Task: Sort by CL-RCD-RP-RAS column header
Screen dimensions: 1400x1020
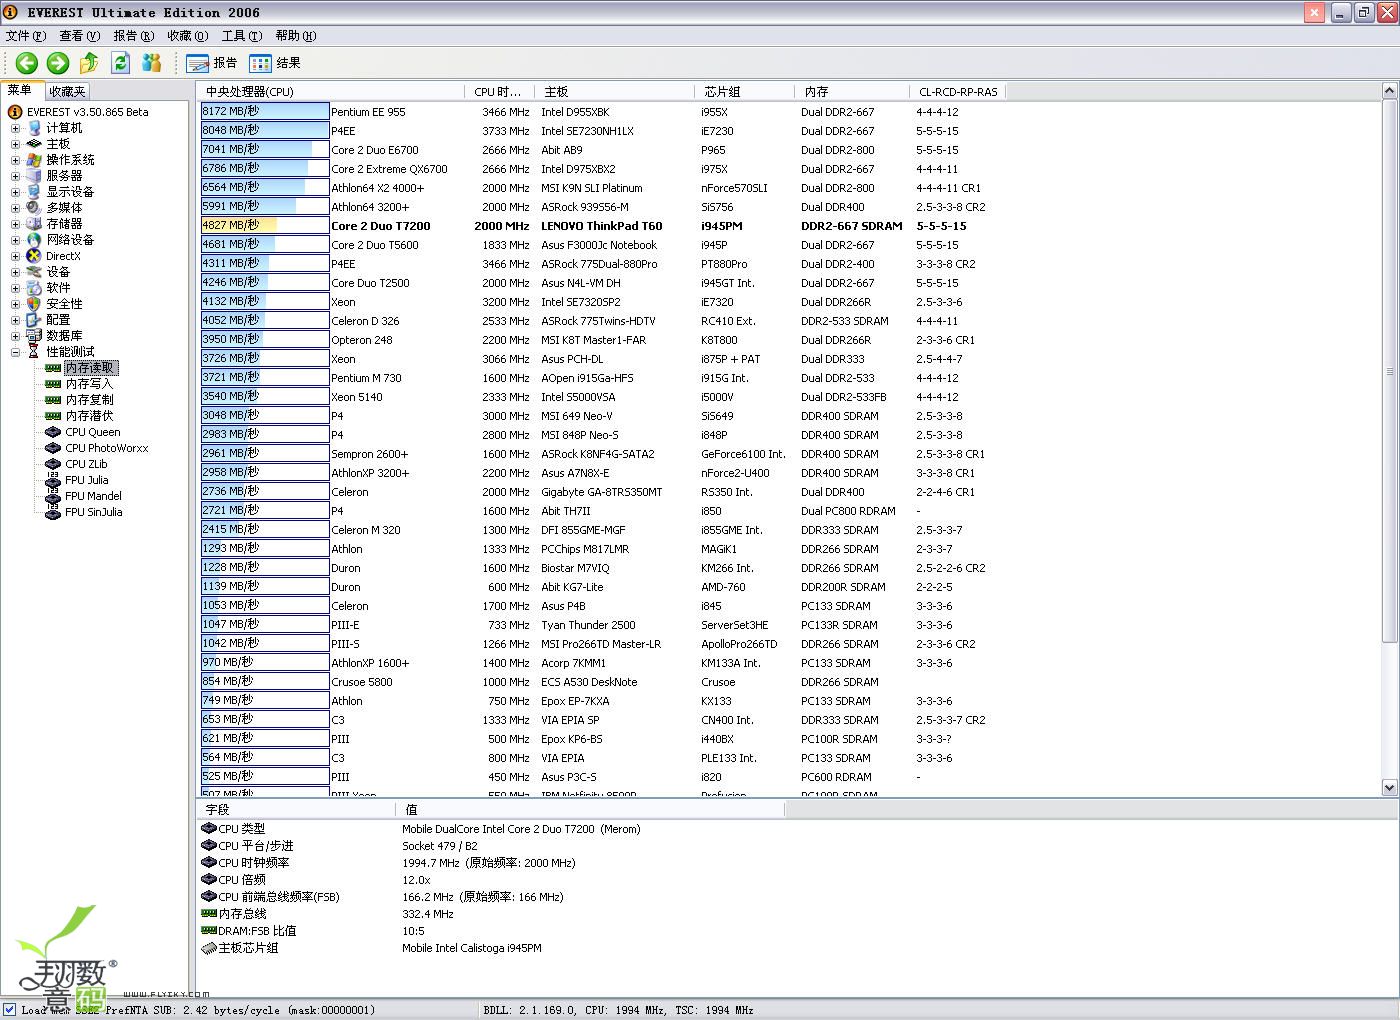Action: [x=958, y=91]
